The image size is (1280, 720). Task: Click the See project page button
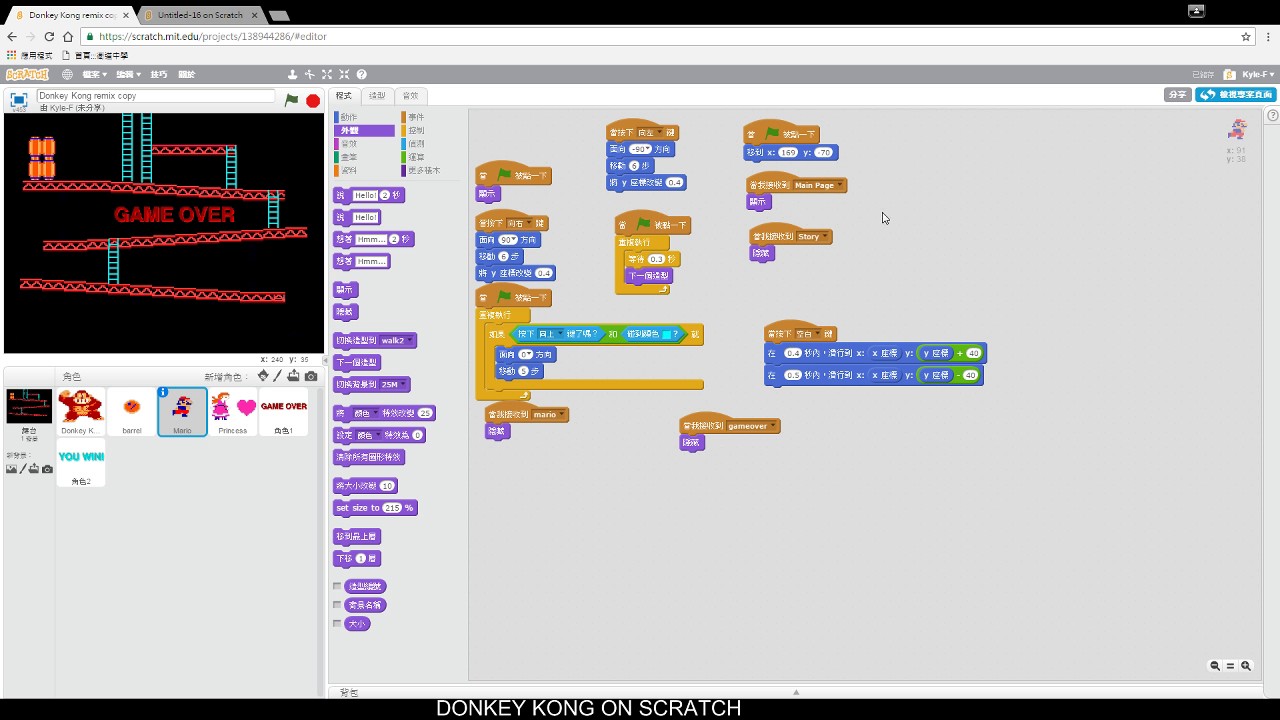point(1235,94)
